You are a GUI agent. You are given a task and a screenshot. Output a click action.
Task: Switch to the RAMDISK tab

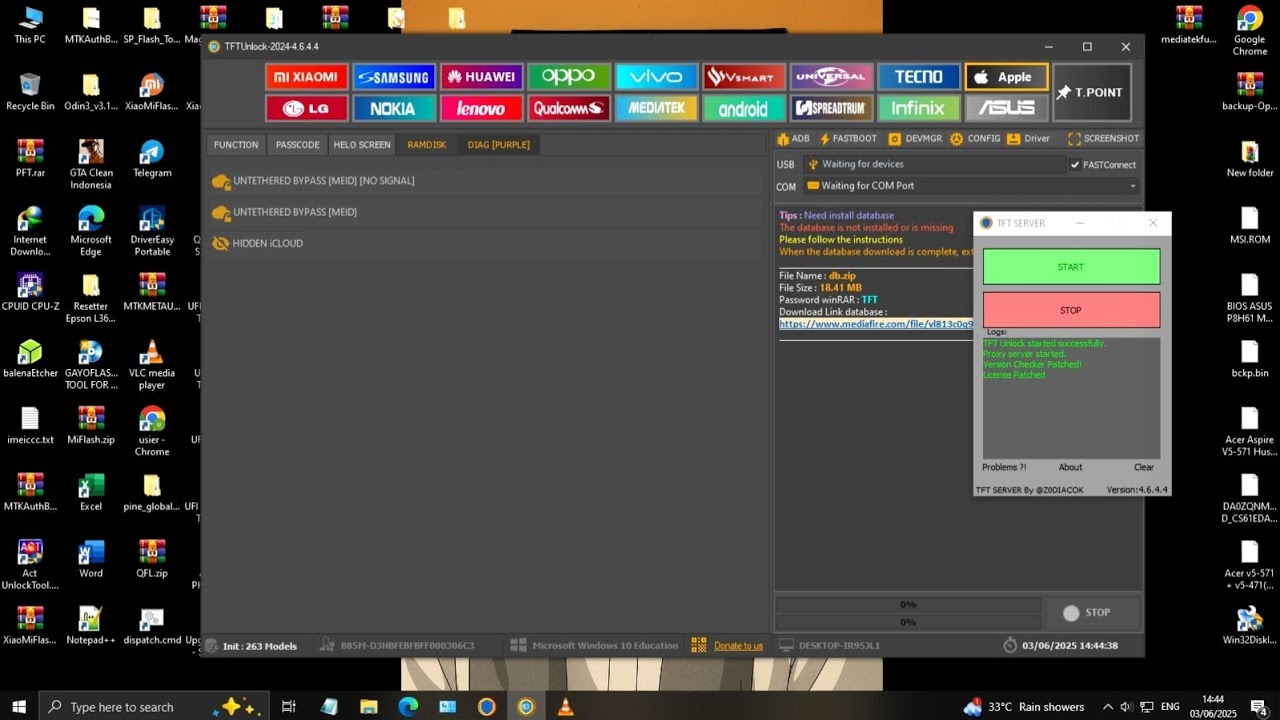tap(427, 145)
